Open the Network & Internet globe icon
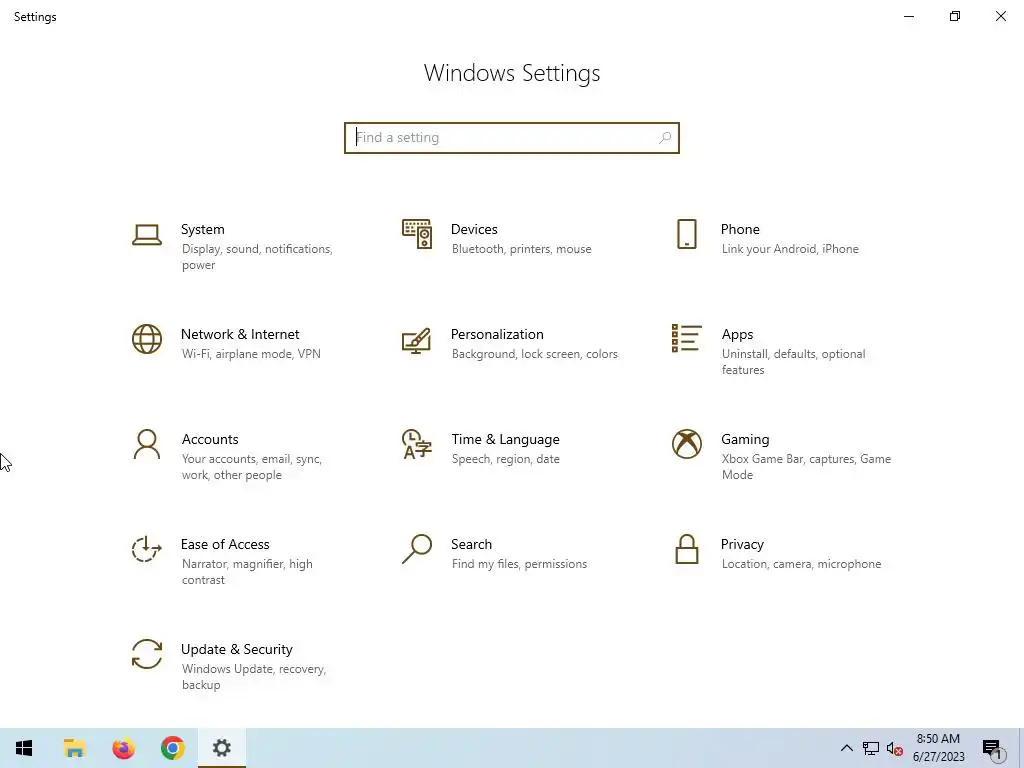Image resolution: width=1024 pixels, height=768 pixels. point(147,339)
